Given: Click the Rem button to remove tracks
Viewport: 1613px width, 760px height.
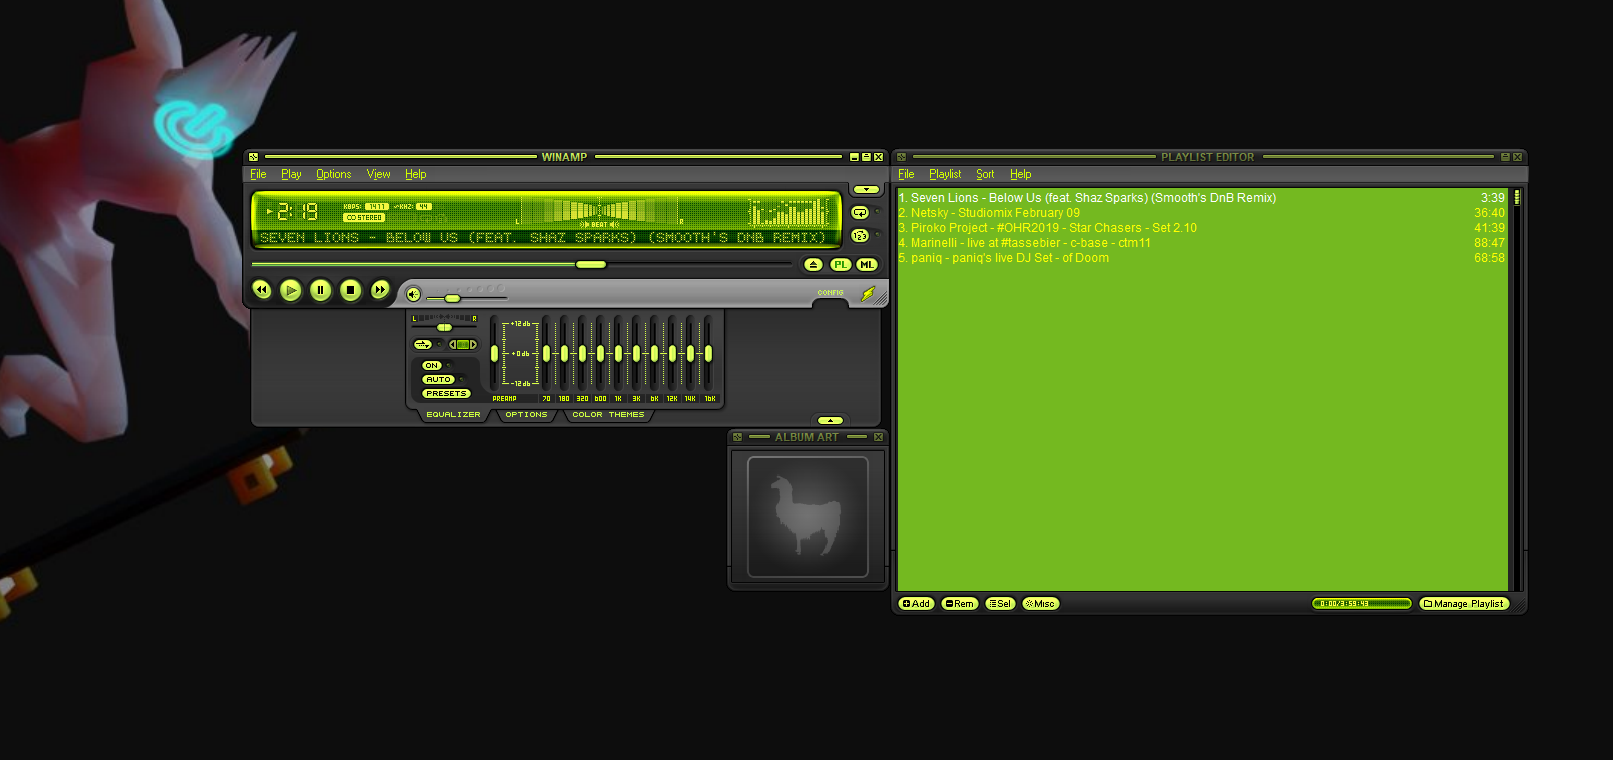Looking at the screenshot, I should point(959,604).
